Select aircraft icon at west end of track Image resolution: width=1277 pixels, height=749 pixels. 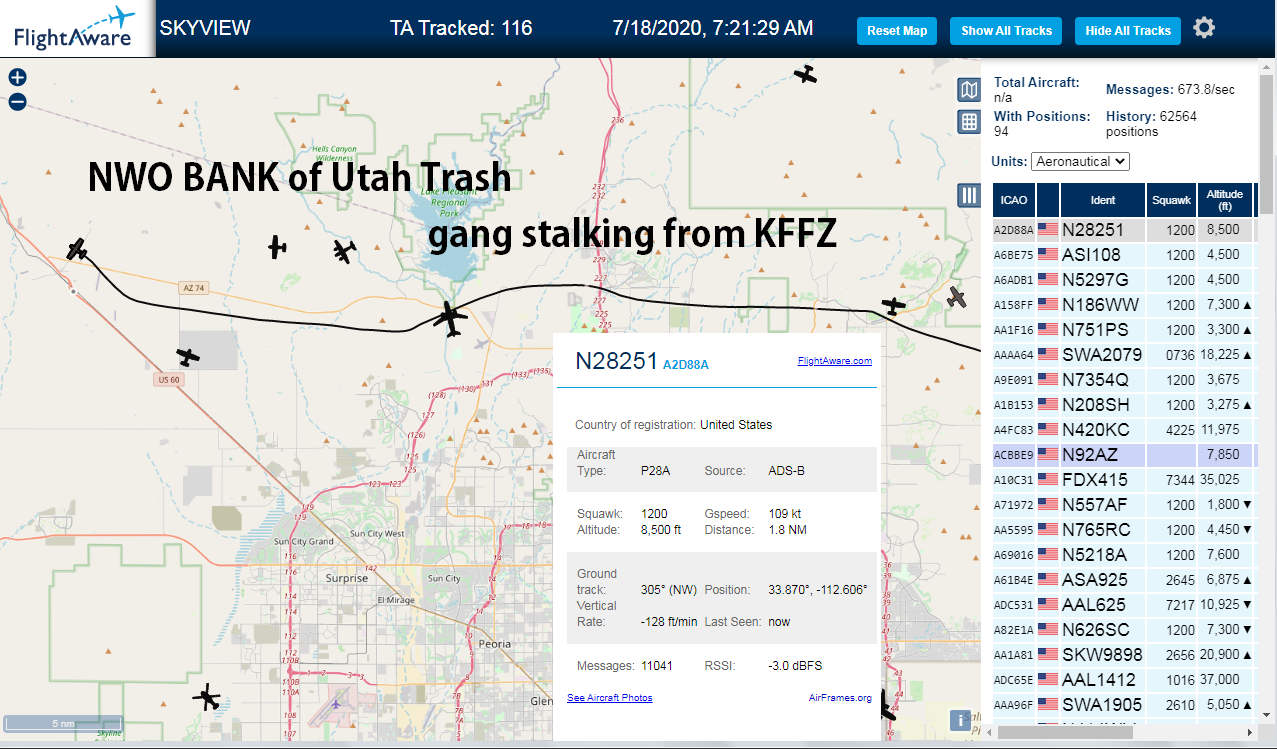pos(78,249)
